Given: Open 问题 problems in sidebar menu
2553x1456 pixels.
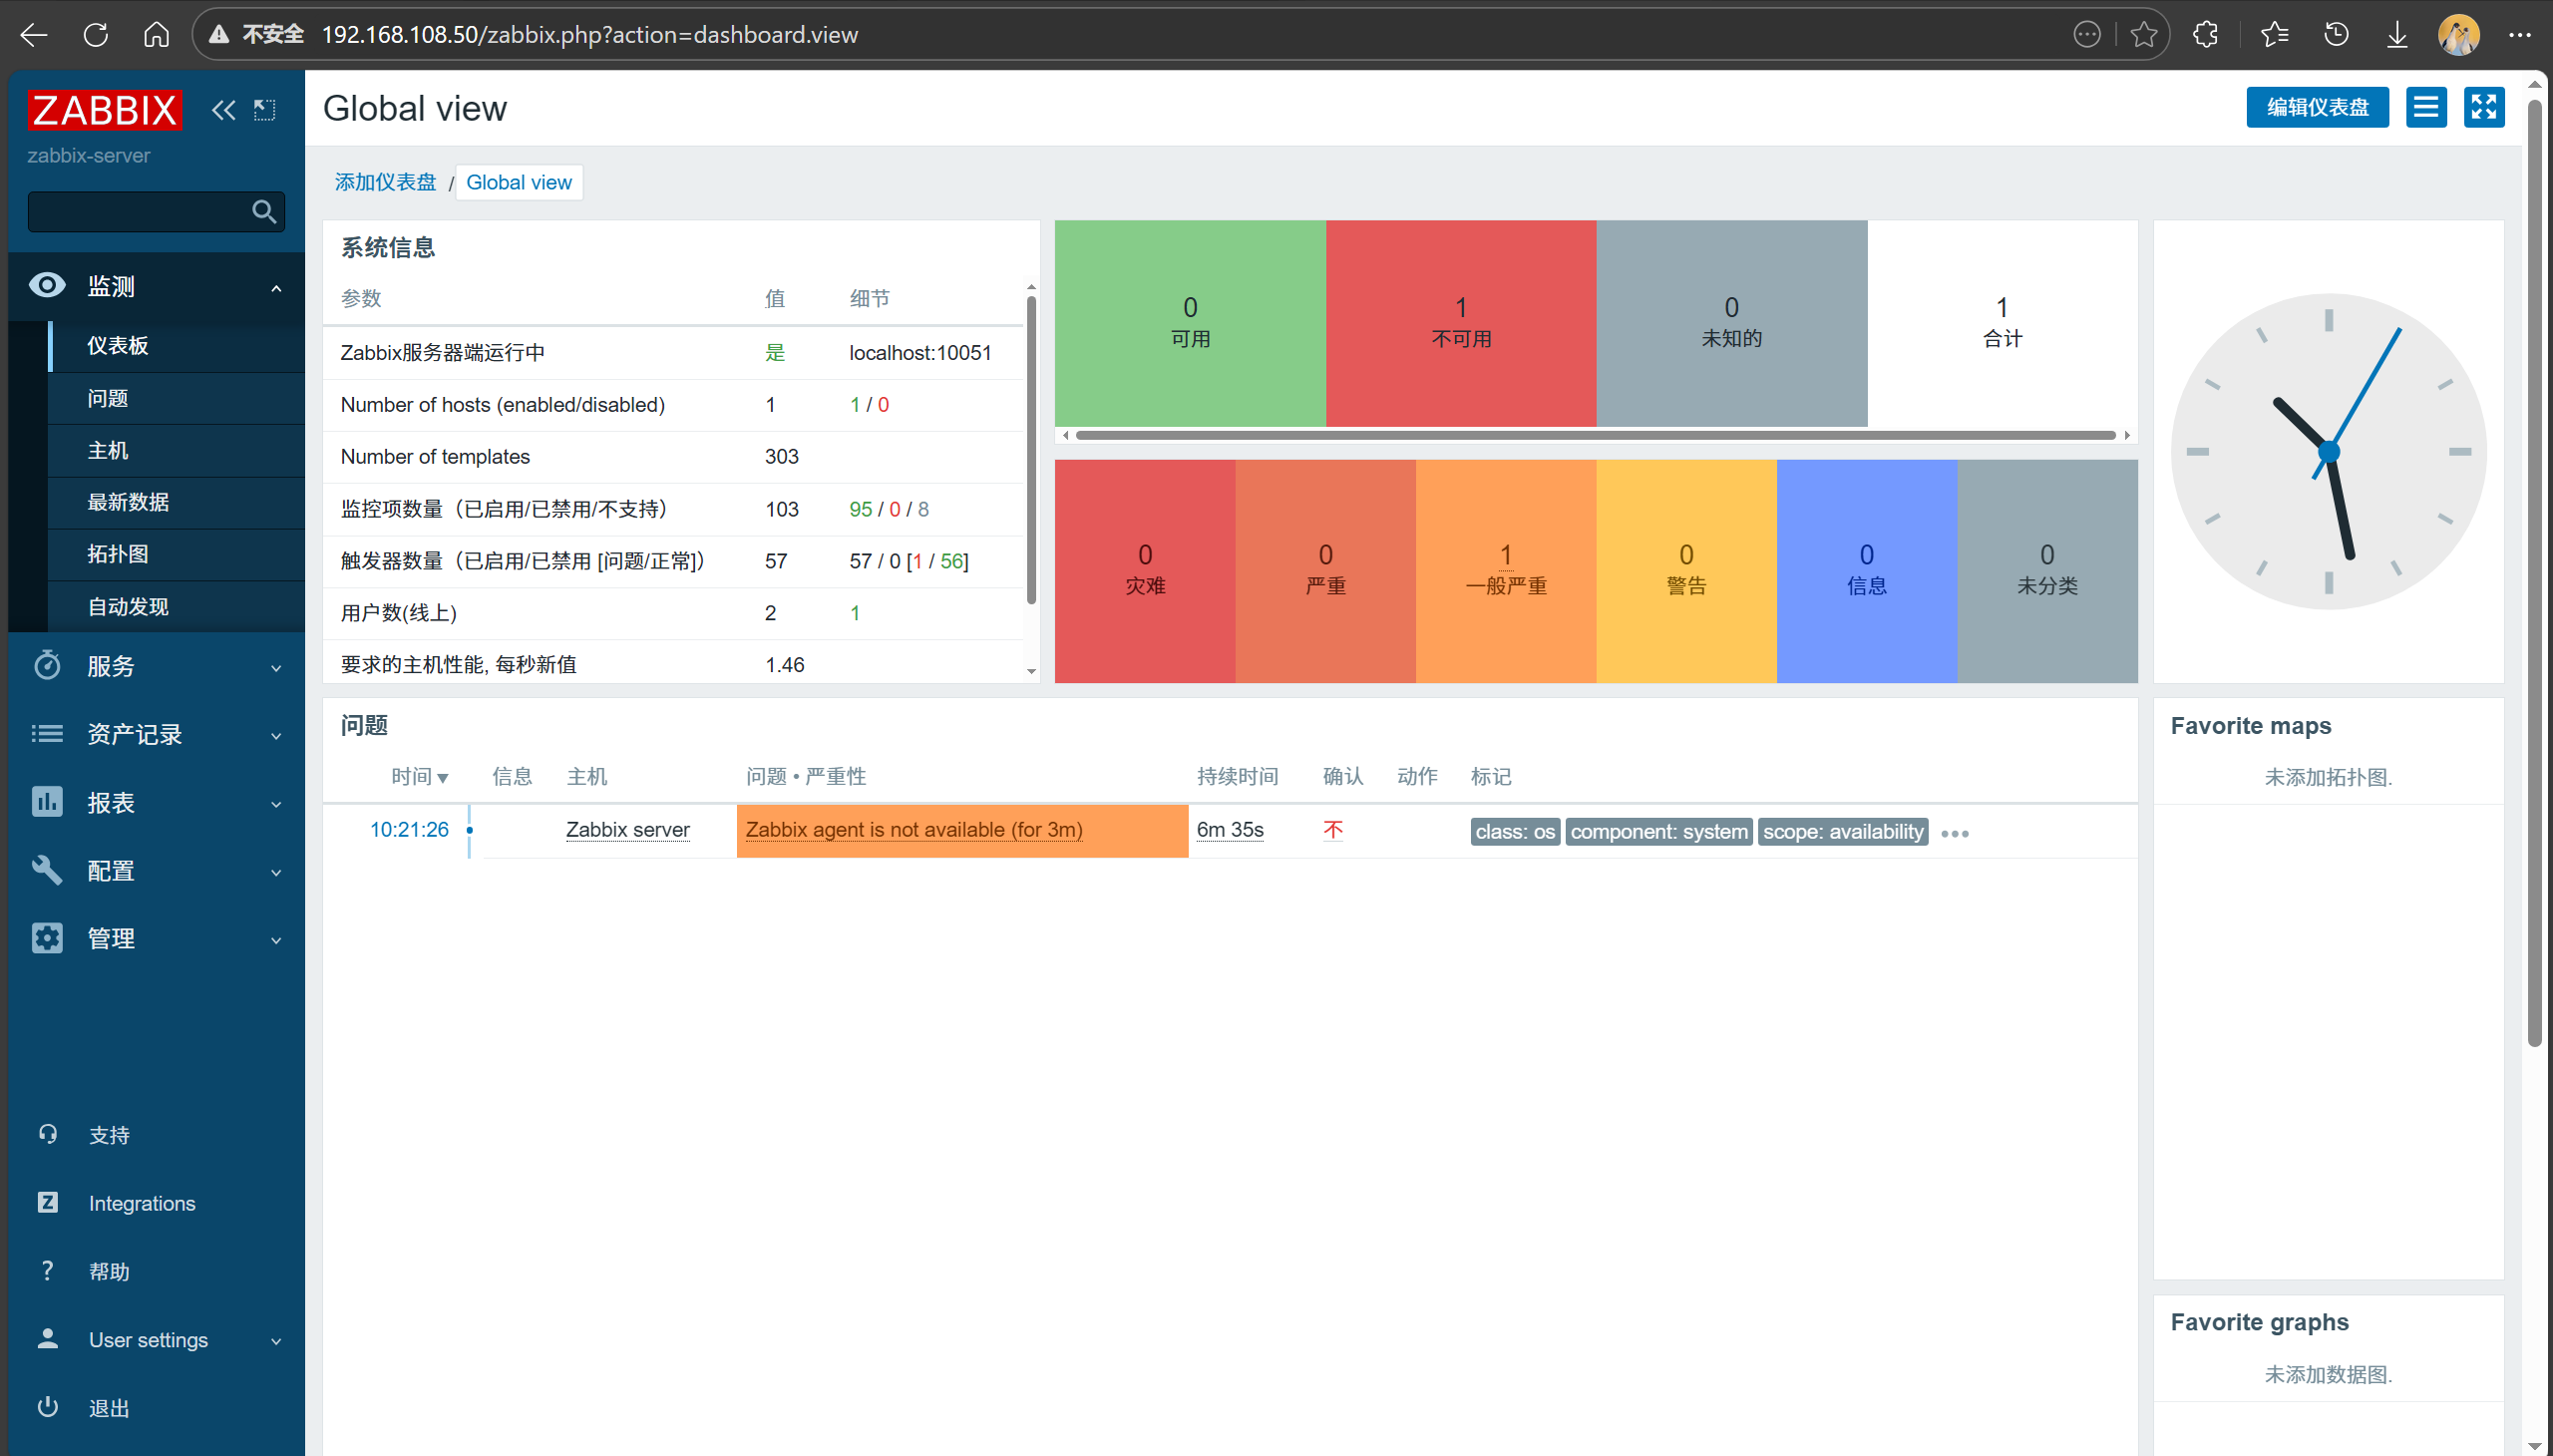Looking at the screenshot, I should pos(108,398).
